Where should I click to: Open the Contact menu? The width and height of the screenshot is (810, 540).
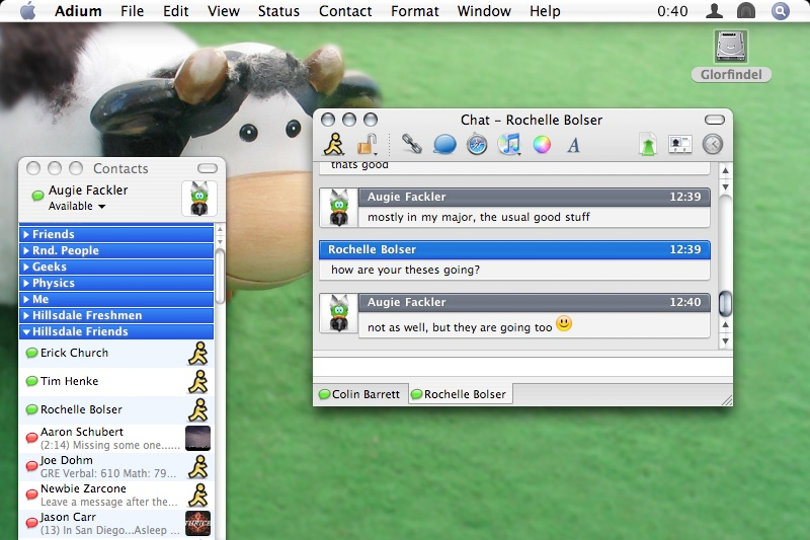tap(345, 11)
